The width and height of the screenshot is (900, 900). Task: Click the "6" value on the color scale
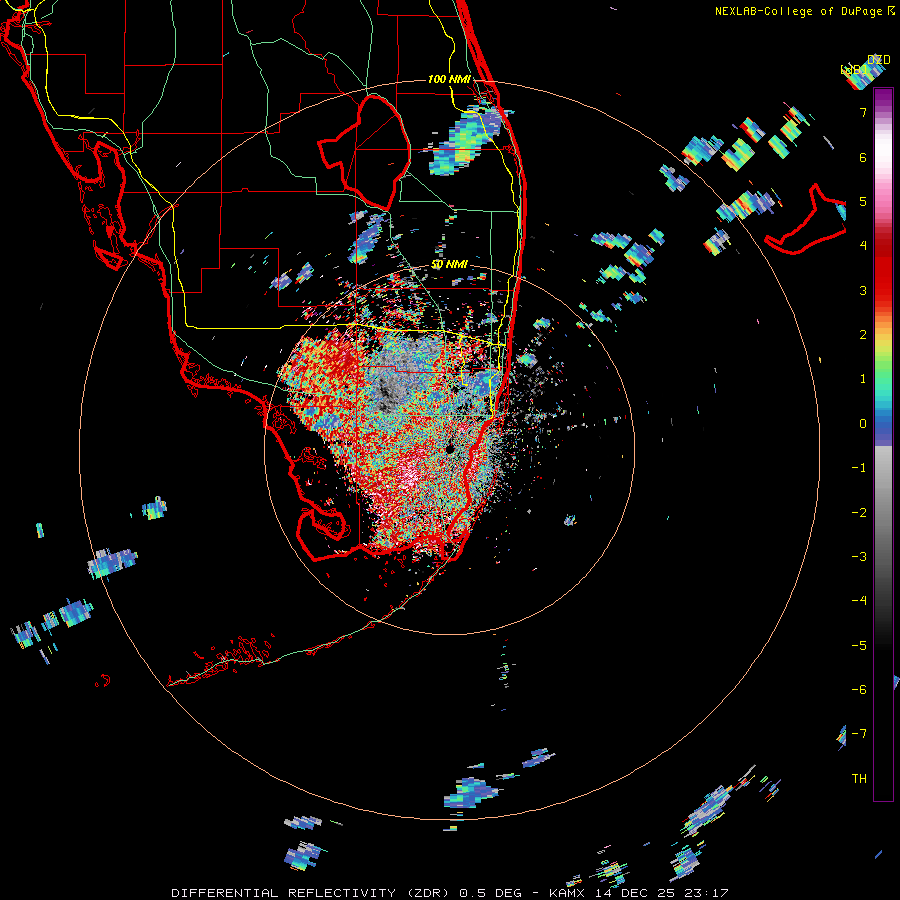tap(863, 157)
